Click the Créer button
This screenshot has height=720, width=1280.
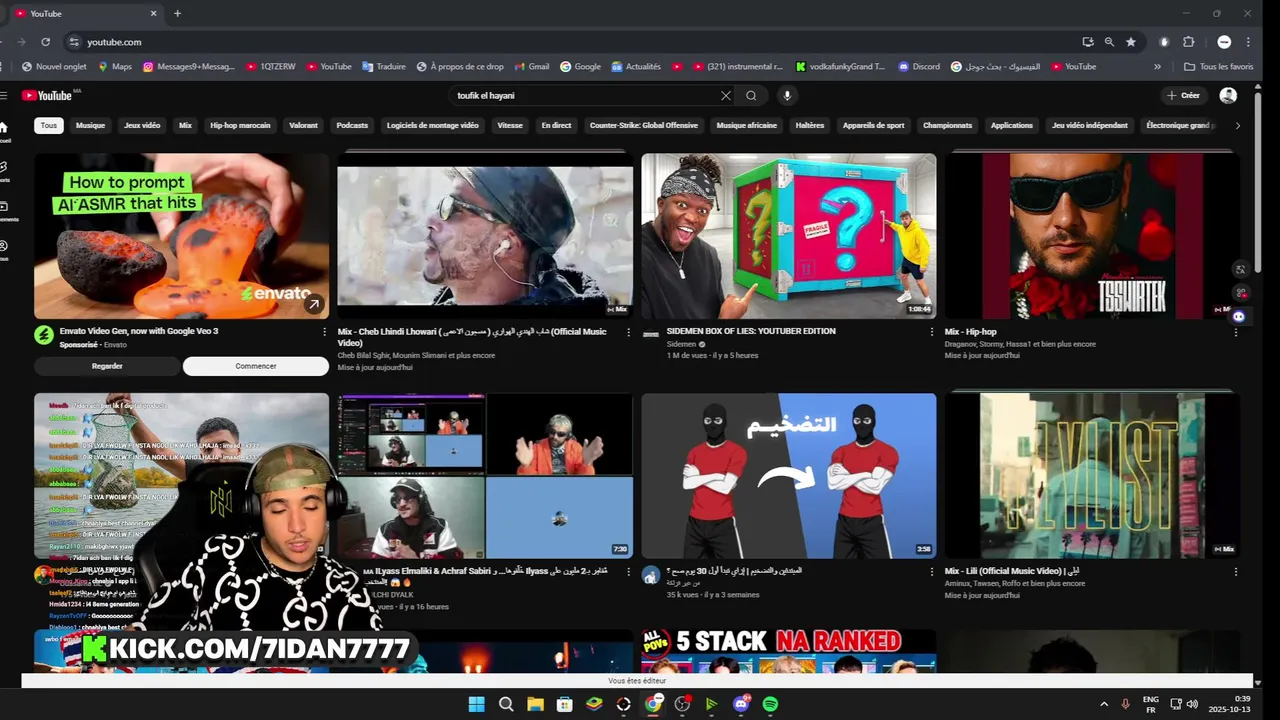point(1183,95)
